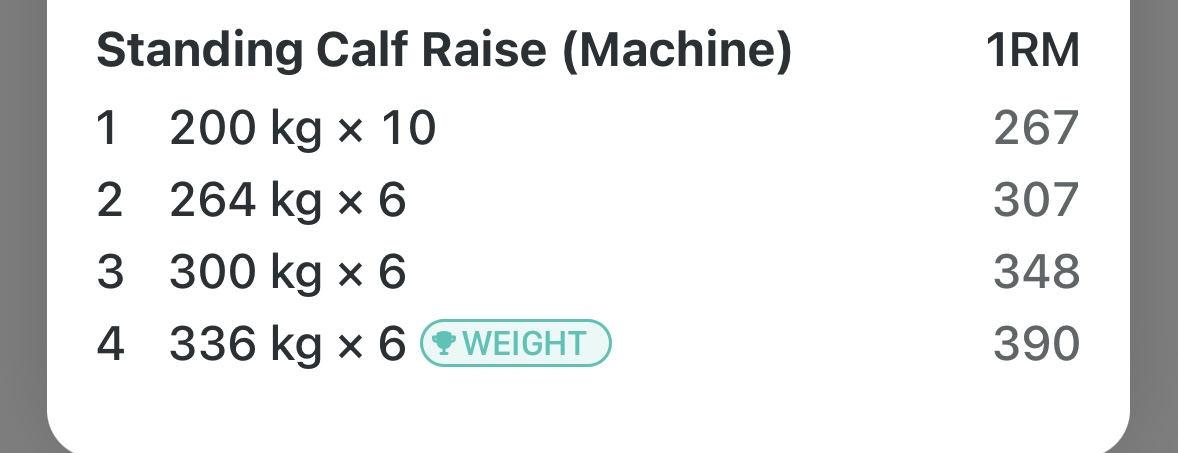Click the 200 kg weight in set one
Screen dimensions: 1178x453
click(240, 129)
